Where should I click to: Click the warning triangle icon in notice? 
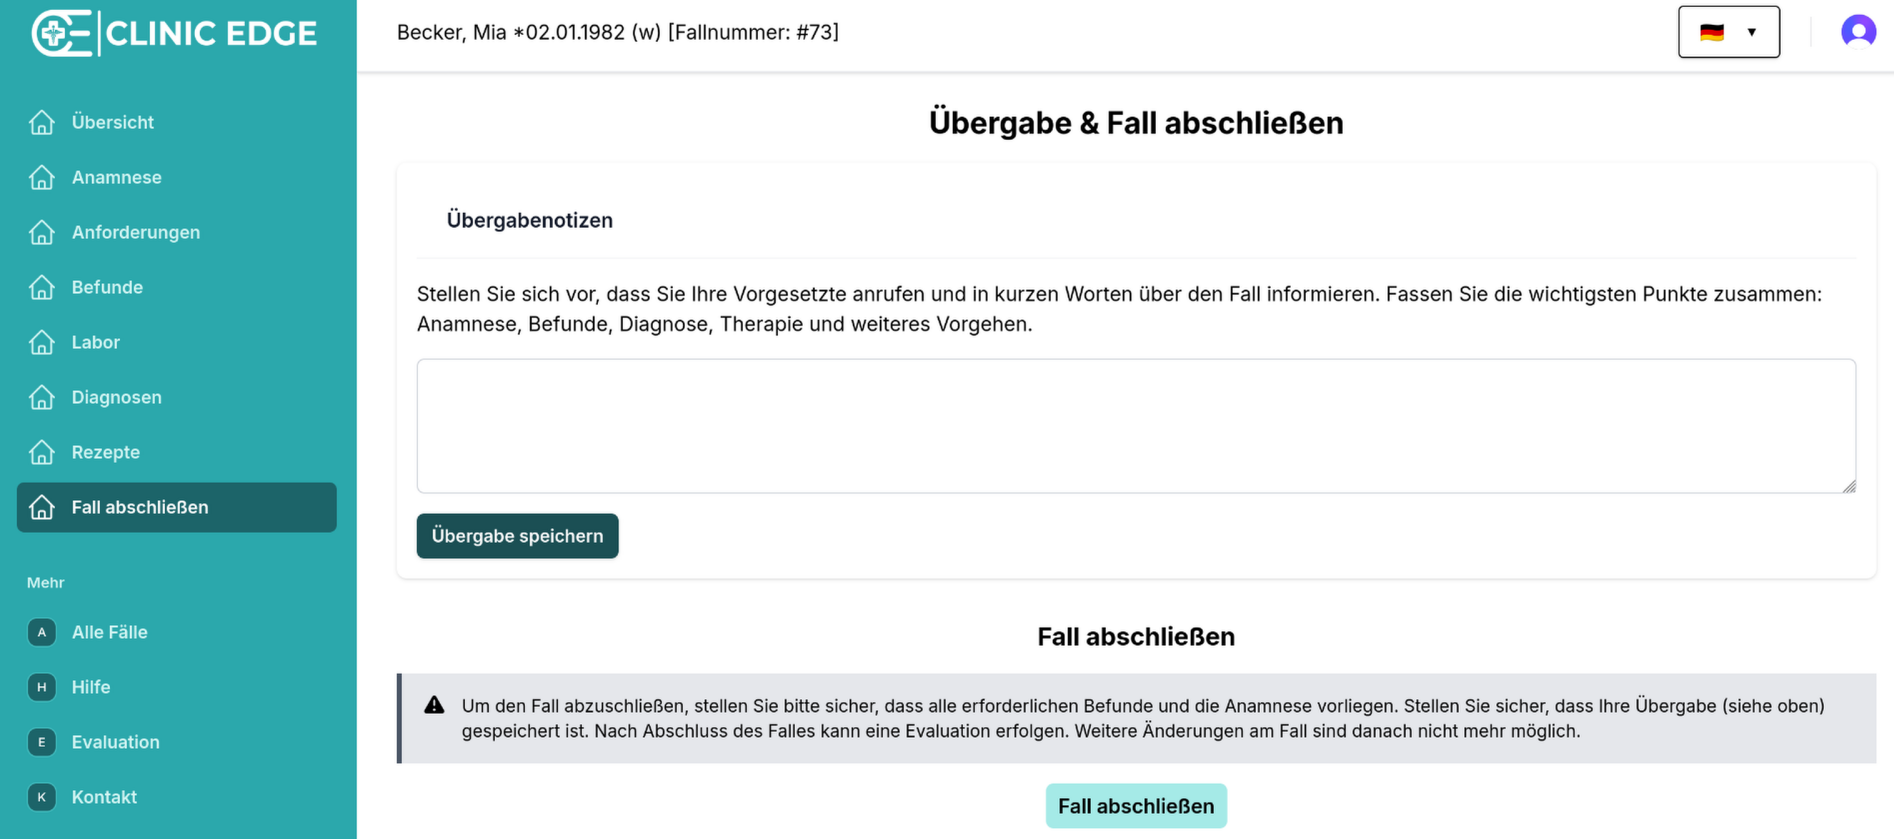[434, 705]
